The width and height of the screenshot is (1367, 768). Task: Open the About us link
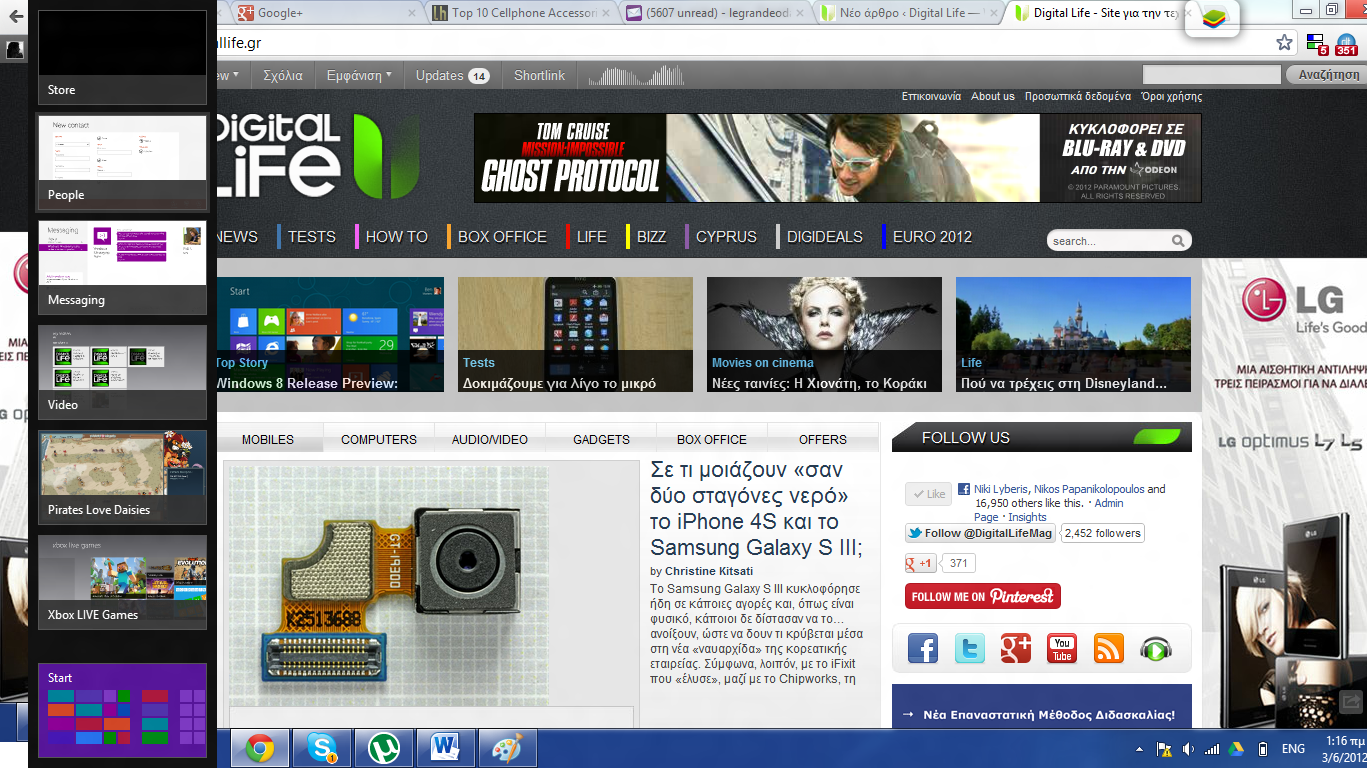[993, 96]
